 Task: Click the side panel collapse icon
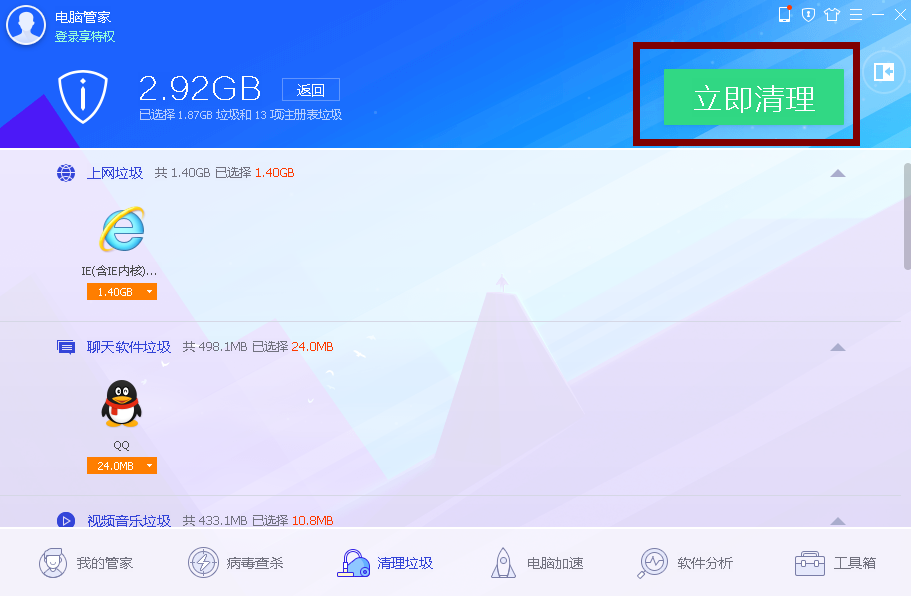pyautogui.click(x=884, y=72)
